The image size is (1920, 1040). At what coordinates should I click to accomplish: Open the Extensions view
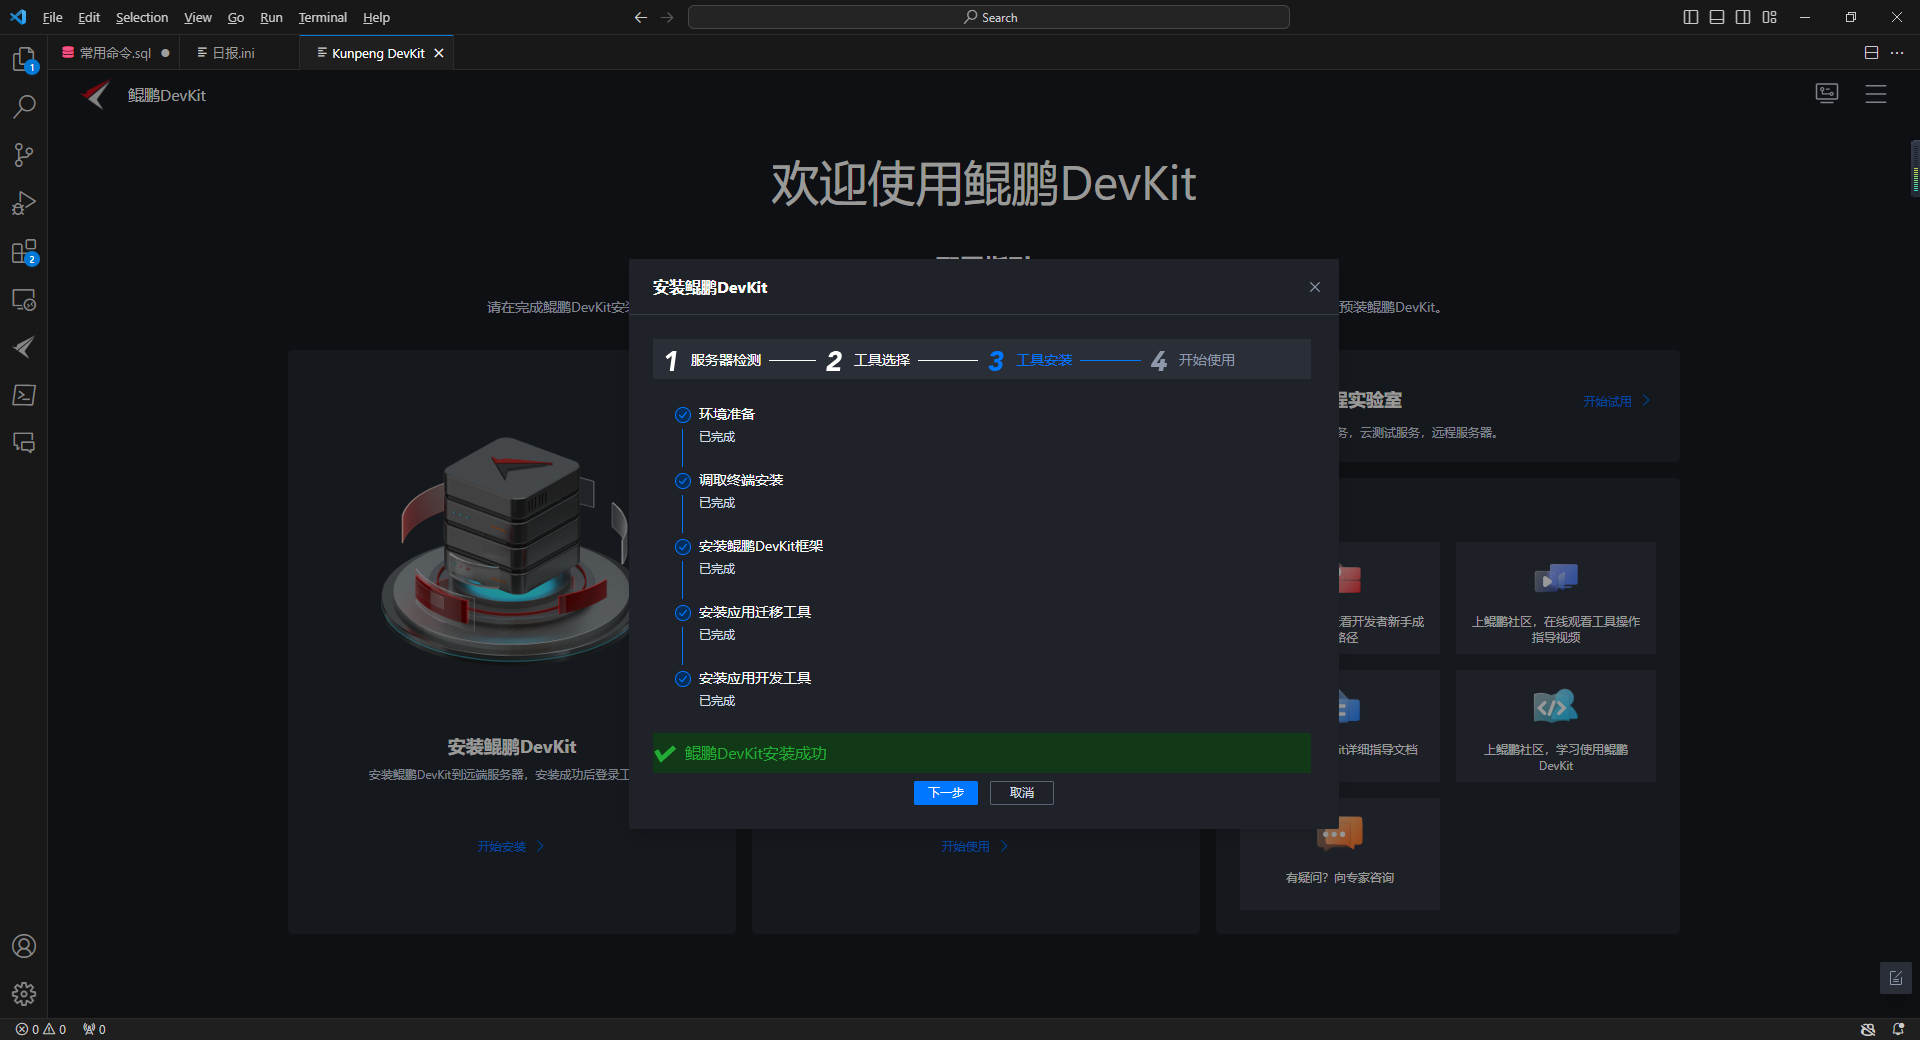click(24, 251)
